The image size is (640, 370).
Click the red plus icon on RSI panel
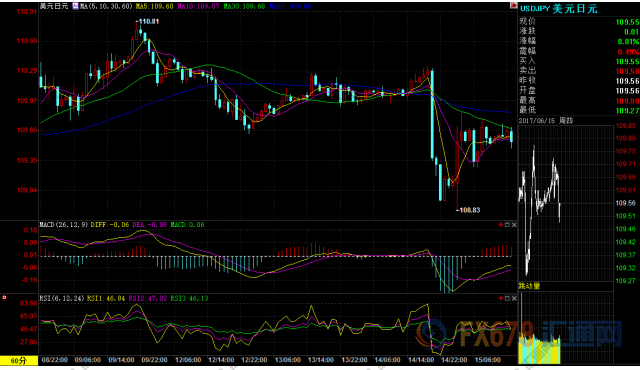501,298
